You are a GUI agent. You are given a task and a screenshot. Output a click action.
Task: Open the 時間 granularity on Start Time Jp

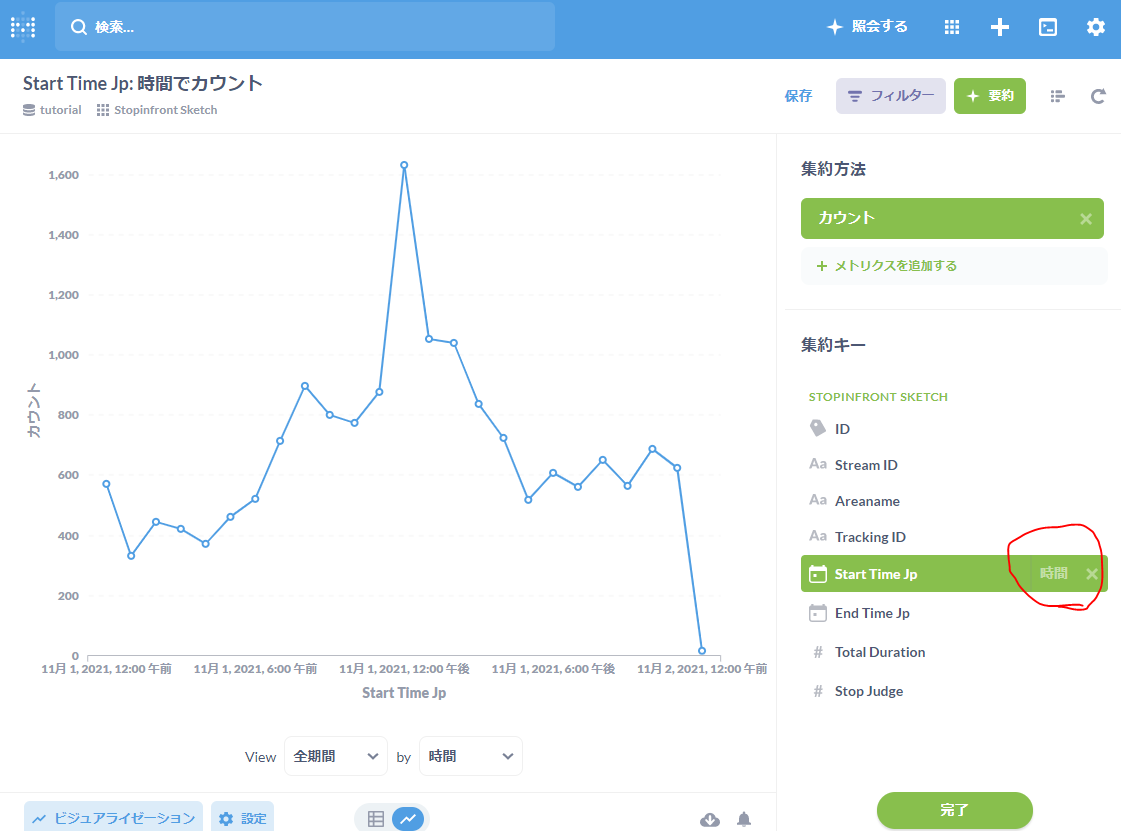pyautogui.click(x=1053, y=573)
